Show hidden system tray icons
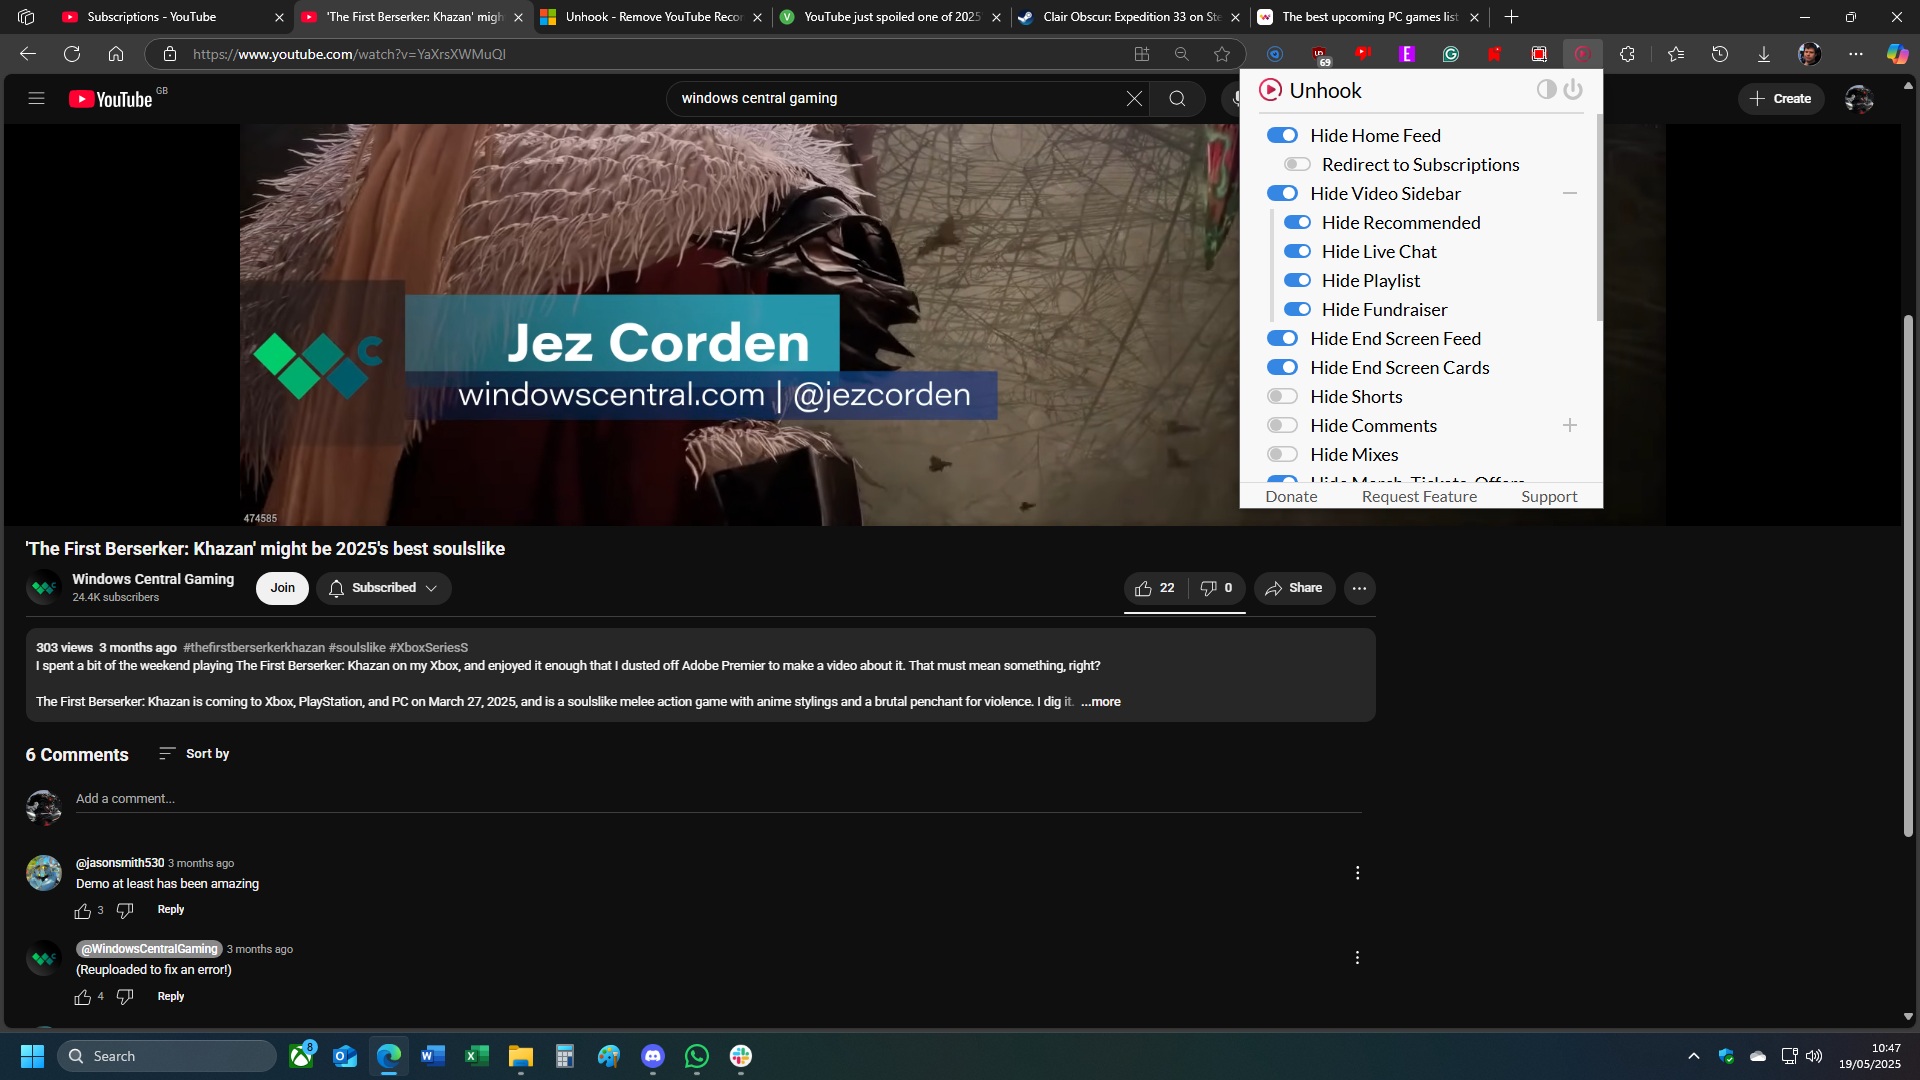Viewport: 1920px width, 1080px height. pyautogui.click(x=1693, y=1056)
